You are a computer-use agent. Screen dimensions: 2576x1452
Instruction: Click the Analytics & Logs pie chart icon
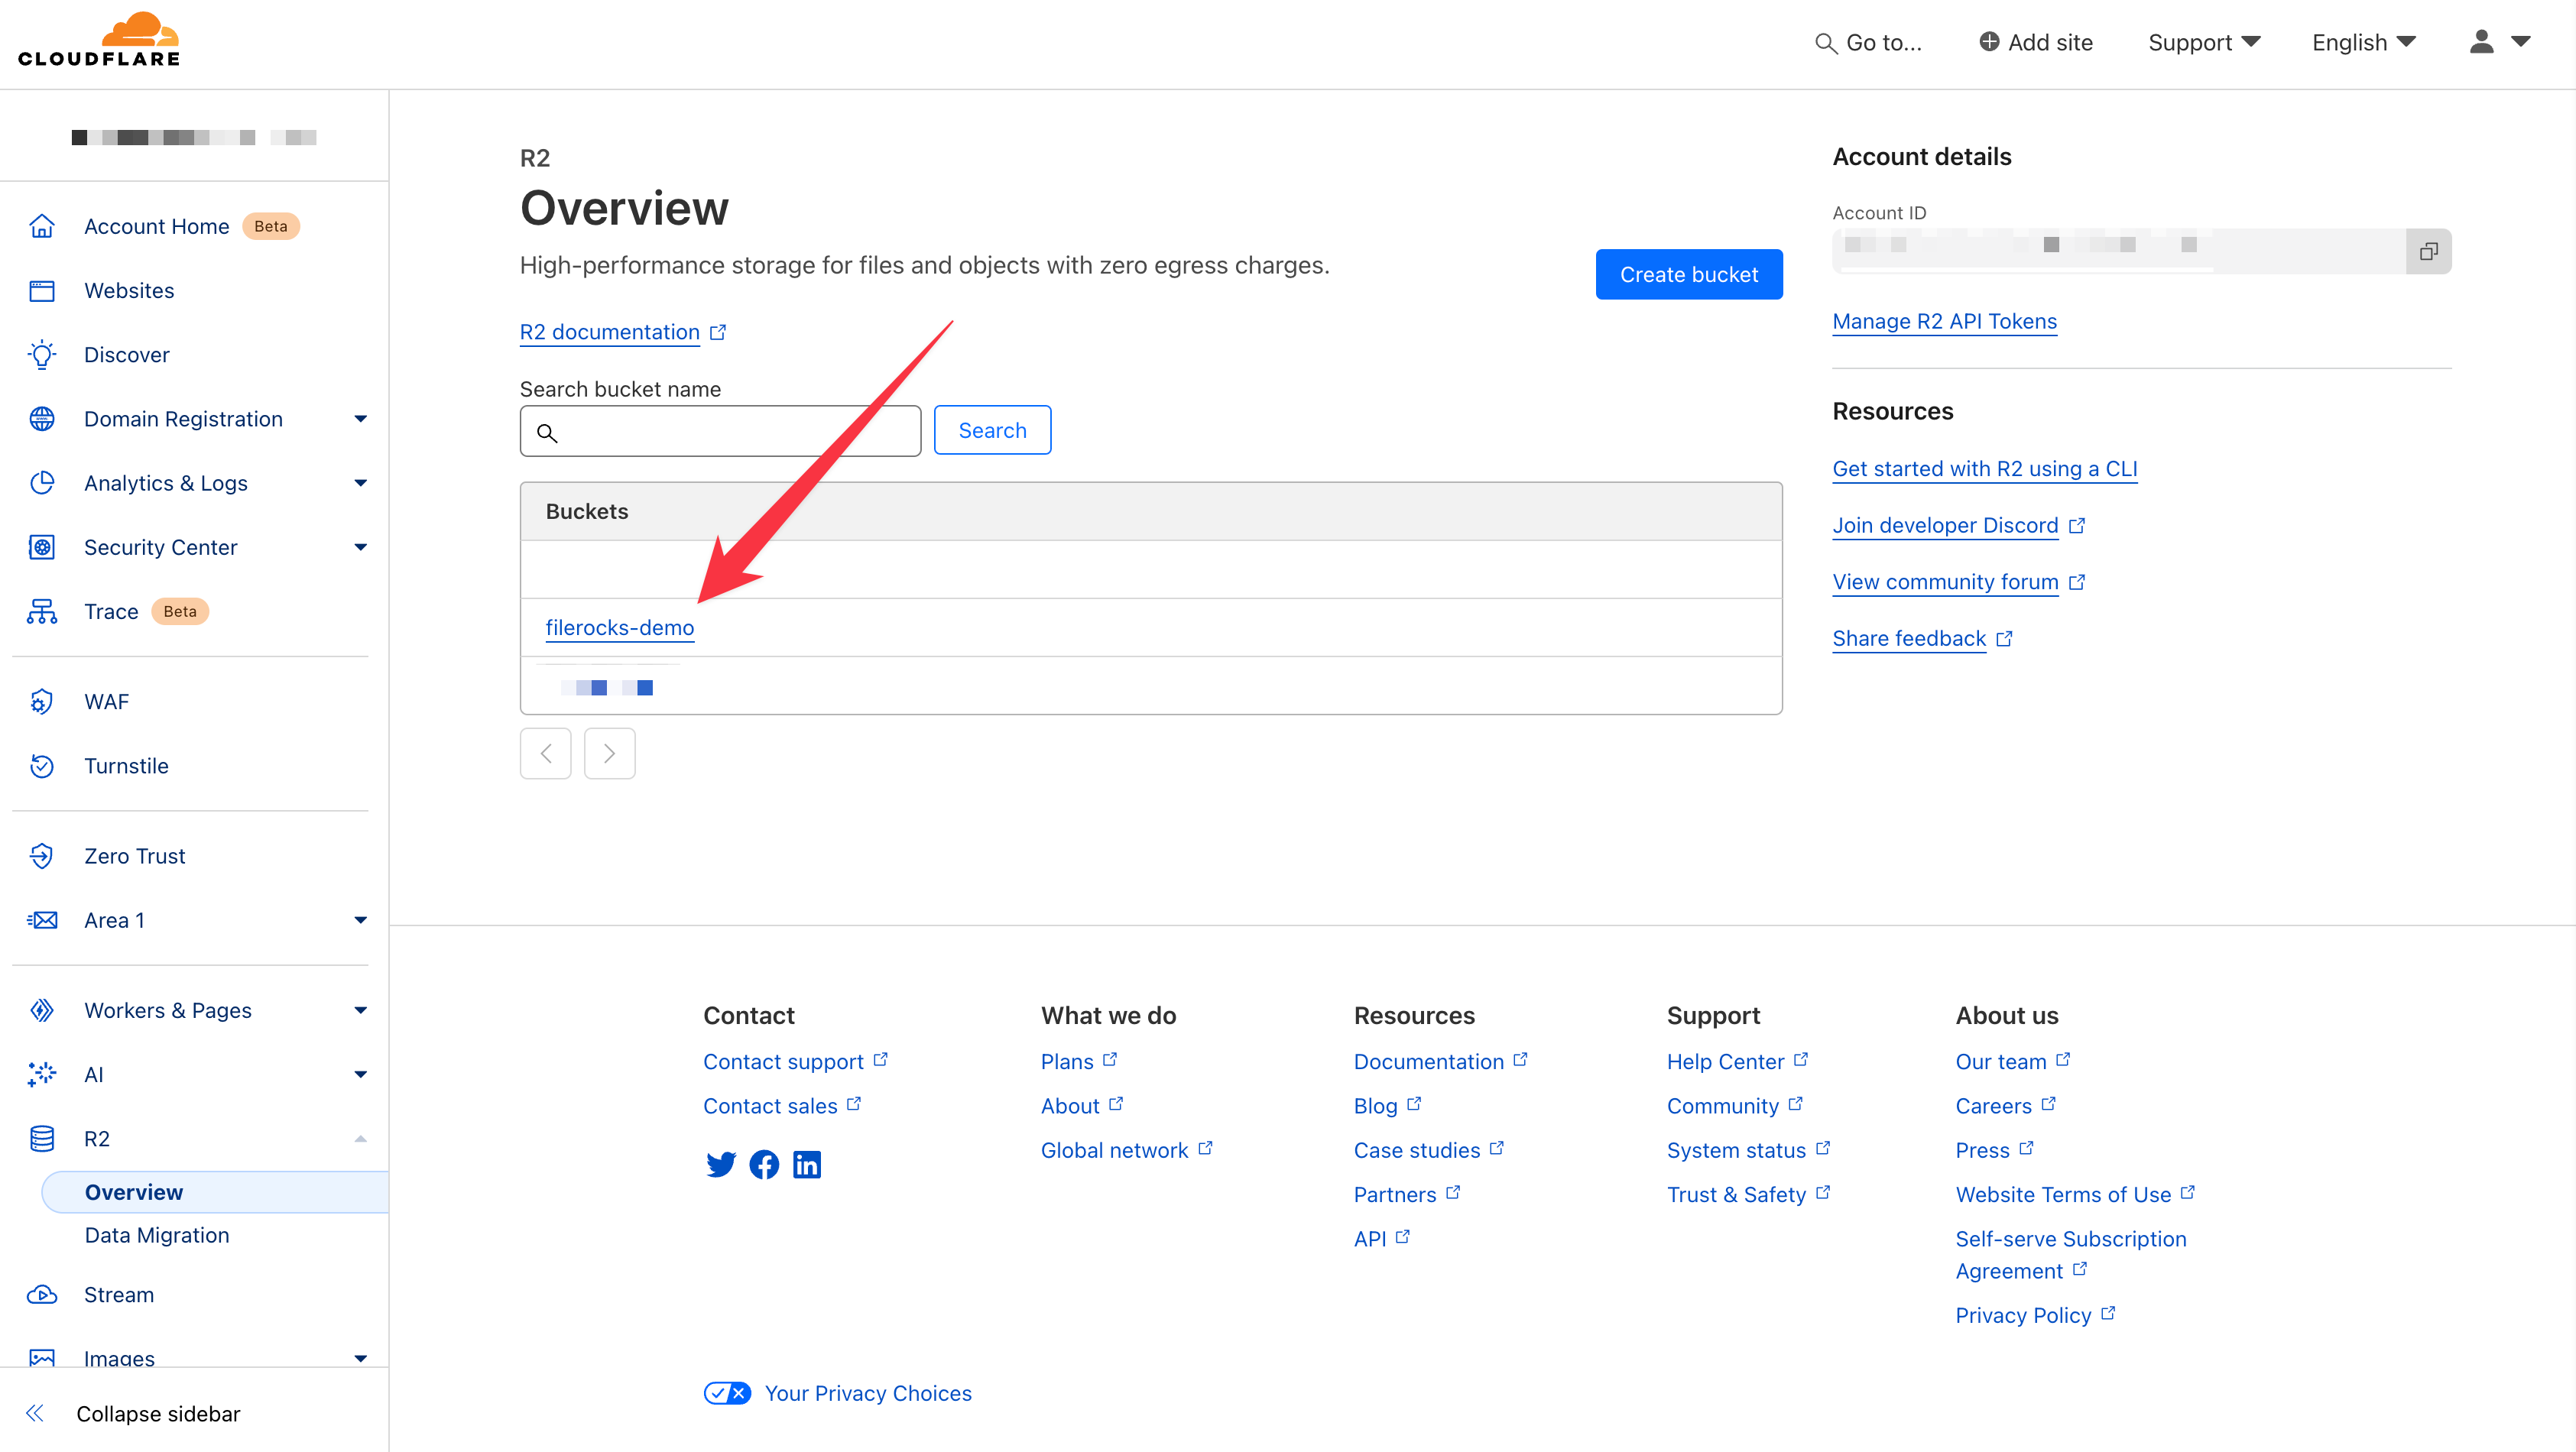[42, 483]
